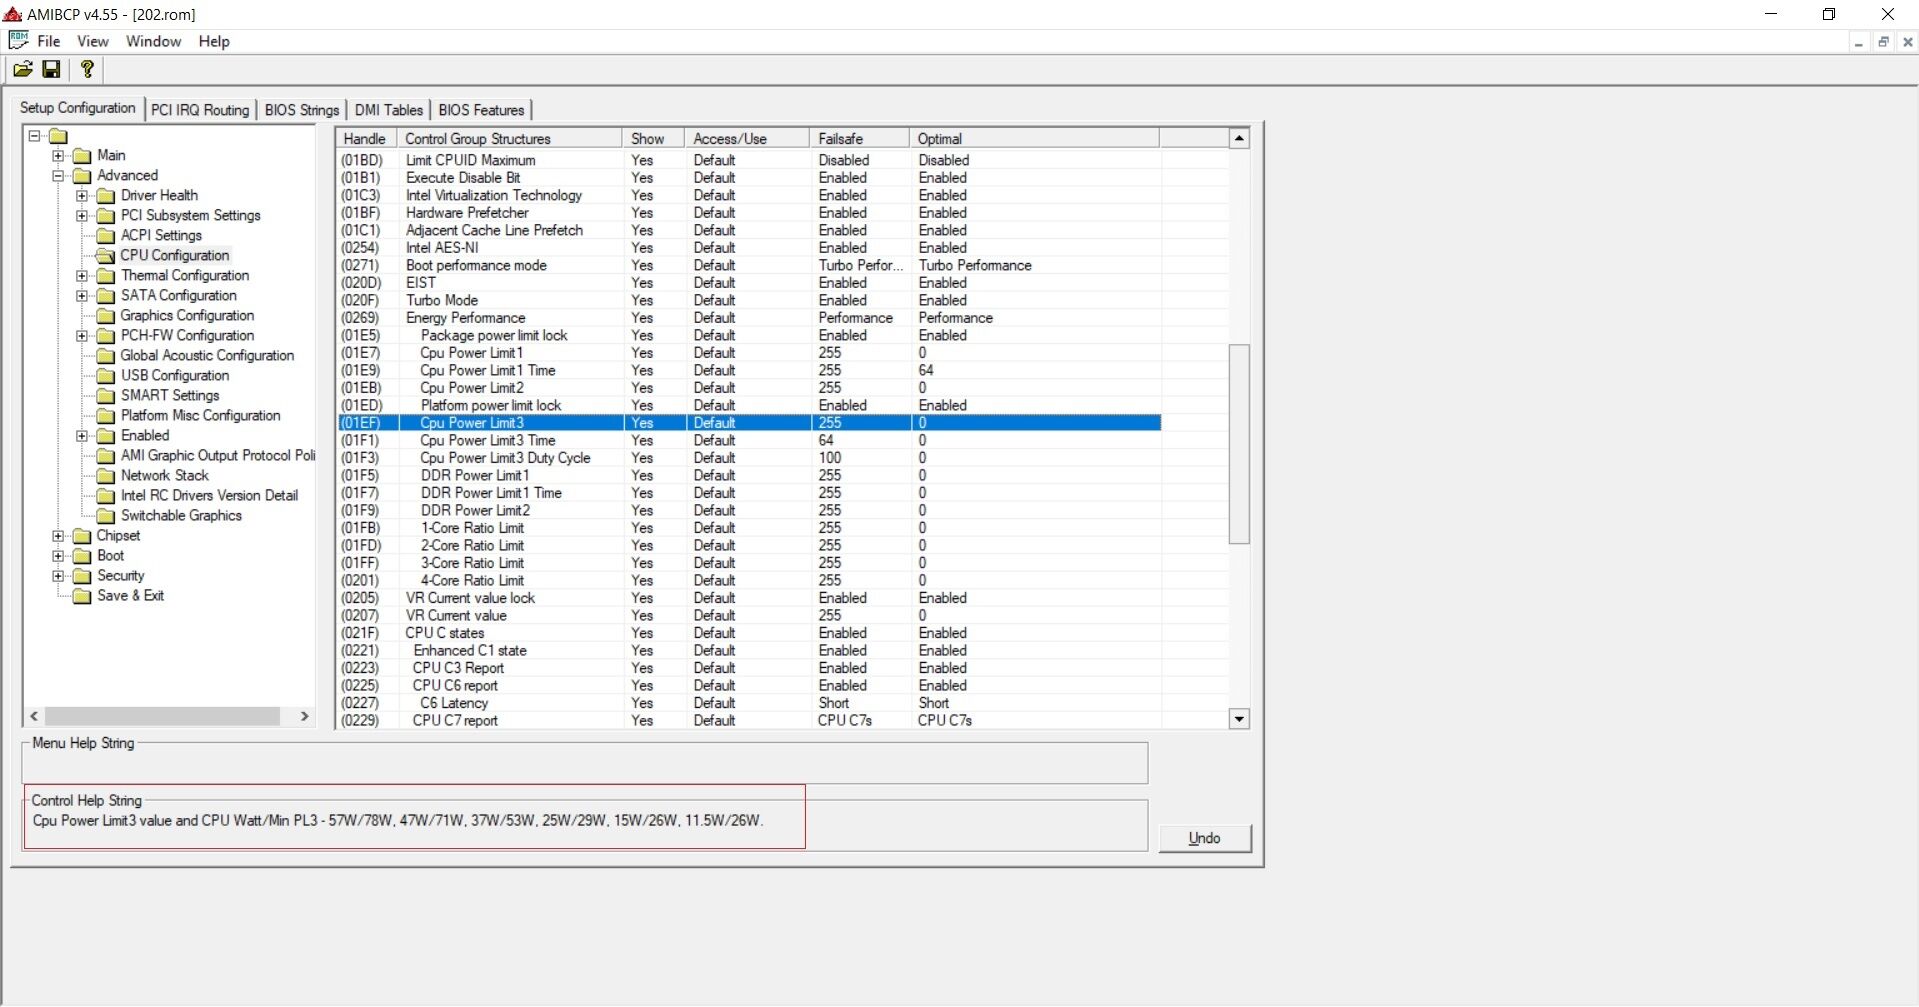Screen dimensions: 1919x1007
Task: Select the Platform Misc Configuration folder icon
Action: [105, 415]
